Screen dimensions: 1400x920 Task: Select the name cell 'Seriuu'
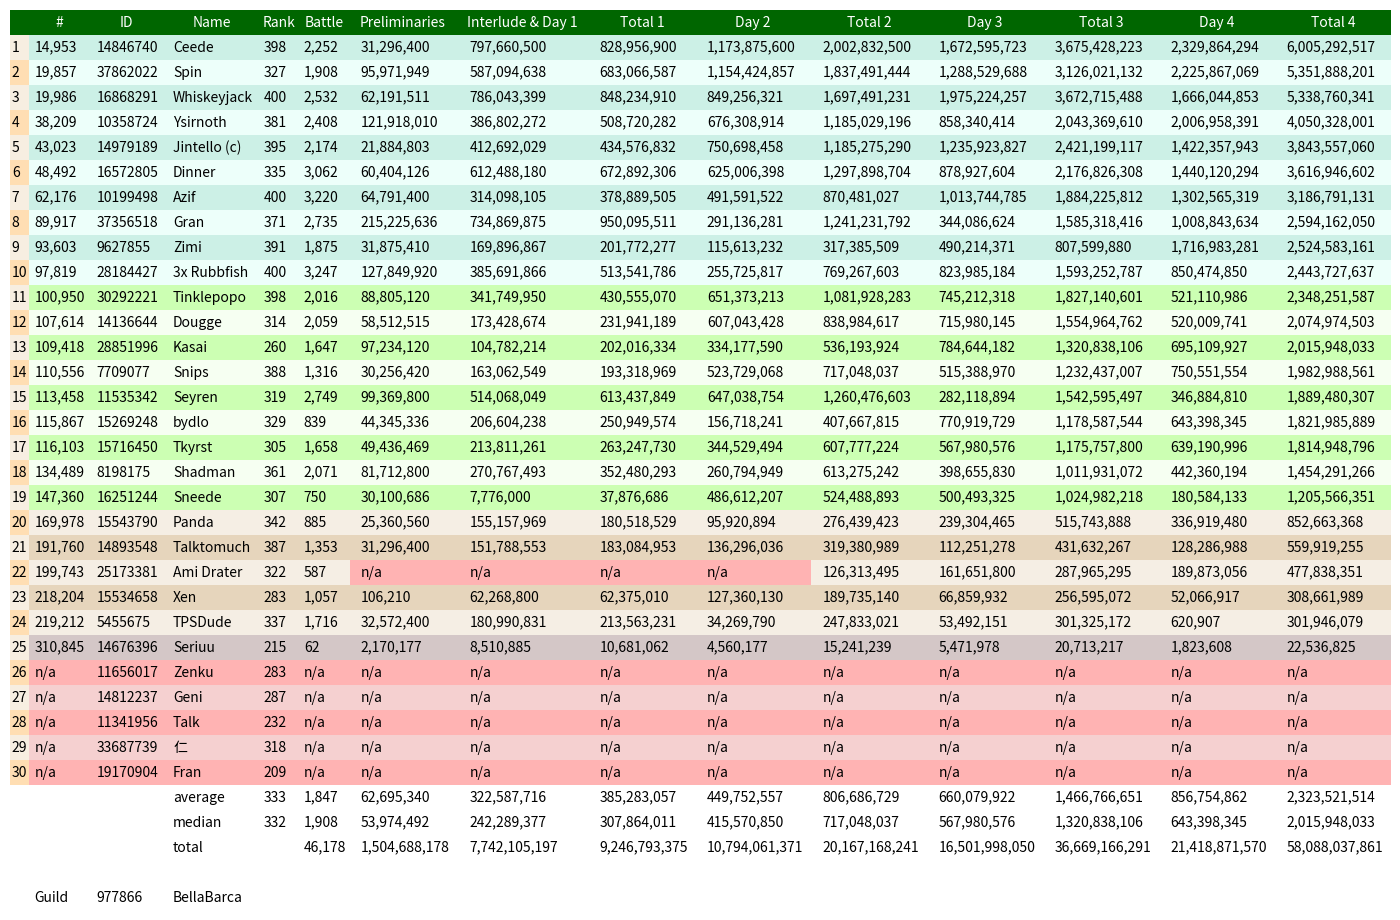(194, 647)
